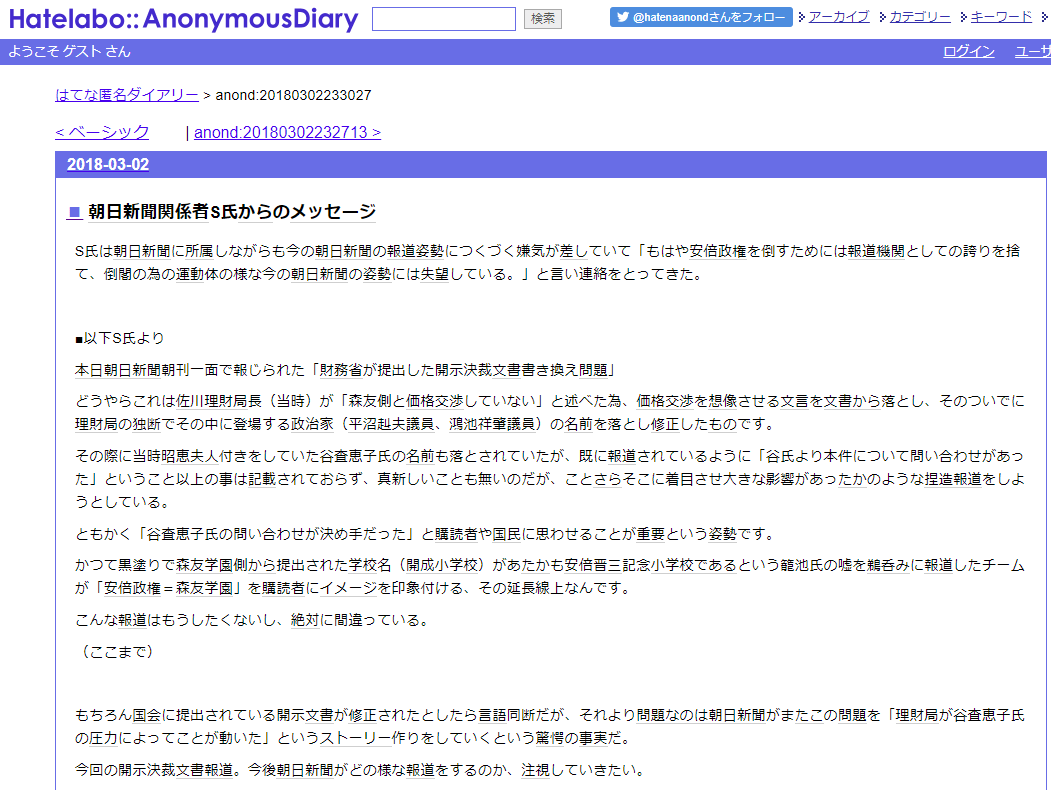The image size is (1051, 790).
Task: Click the blue square permalink icon beside title
Action: (74, 212)
